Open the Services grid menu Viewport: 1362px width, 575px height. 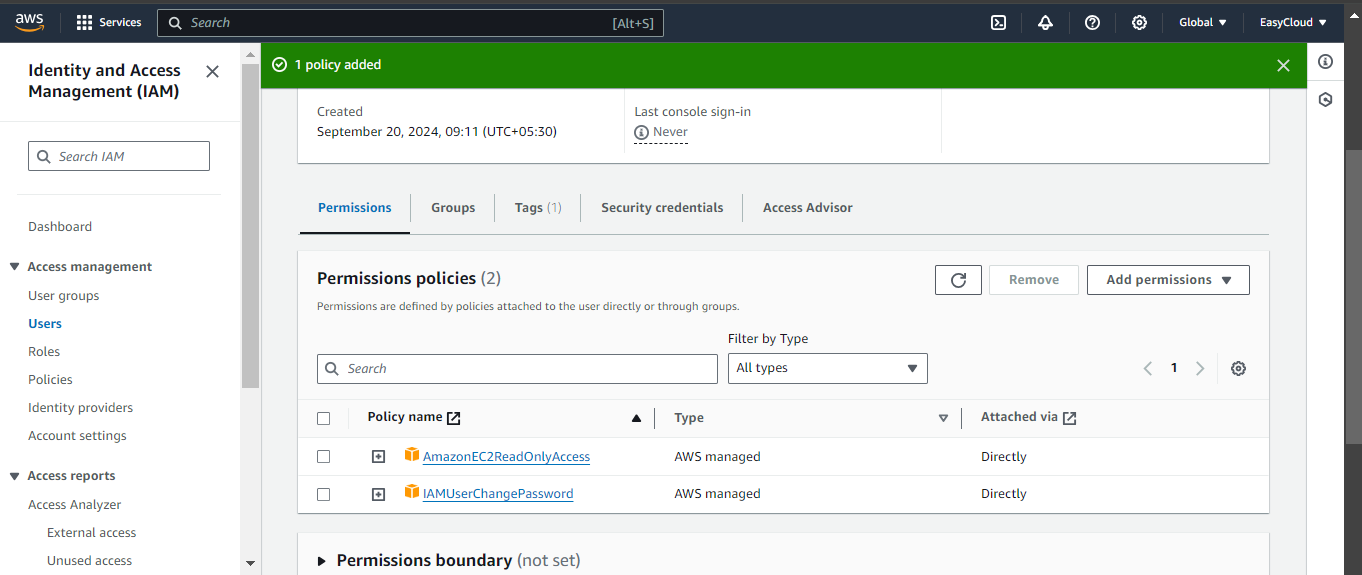[x=109, y=22]
